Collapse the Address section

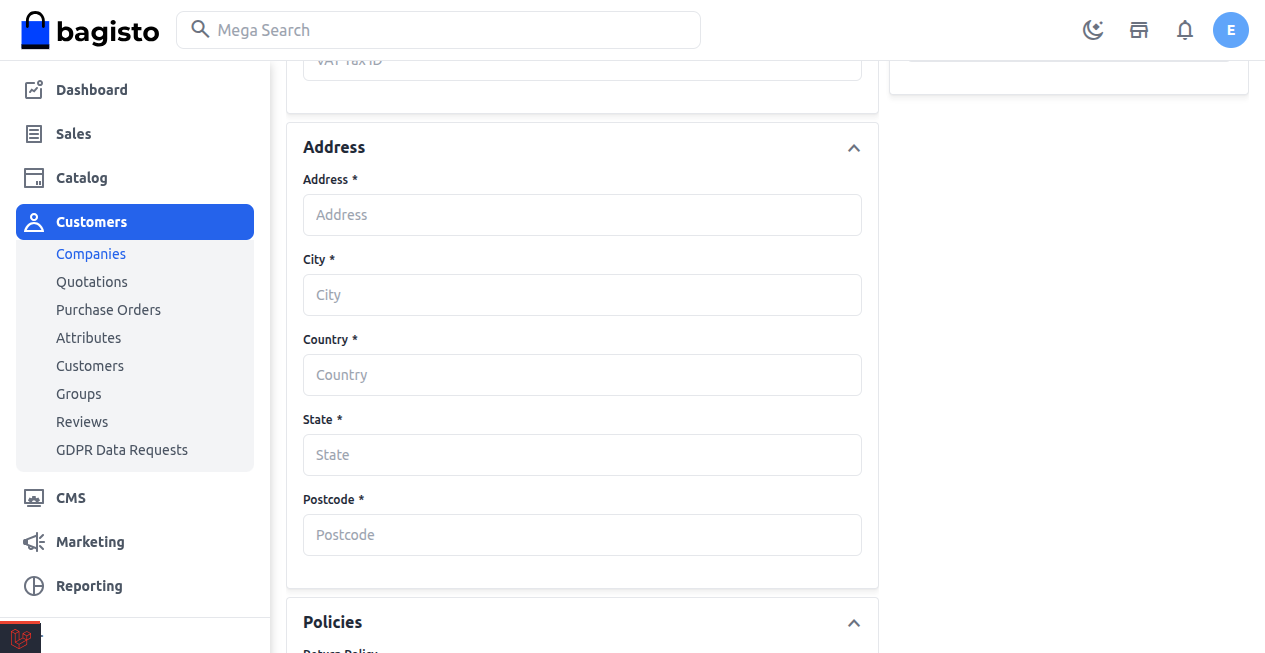[854, 147]
